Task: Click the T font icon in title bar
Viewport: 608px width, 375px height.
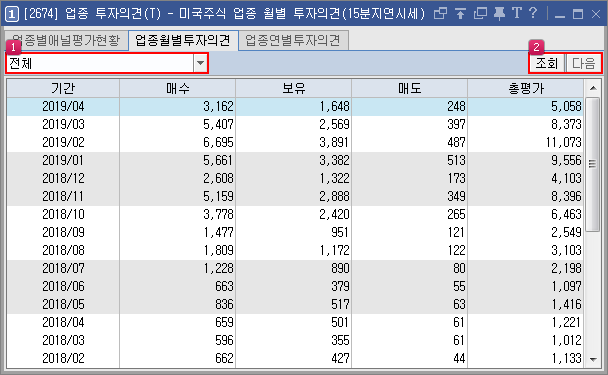Action: pyautogui.click(x=517, y=14)
